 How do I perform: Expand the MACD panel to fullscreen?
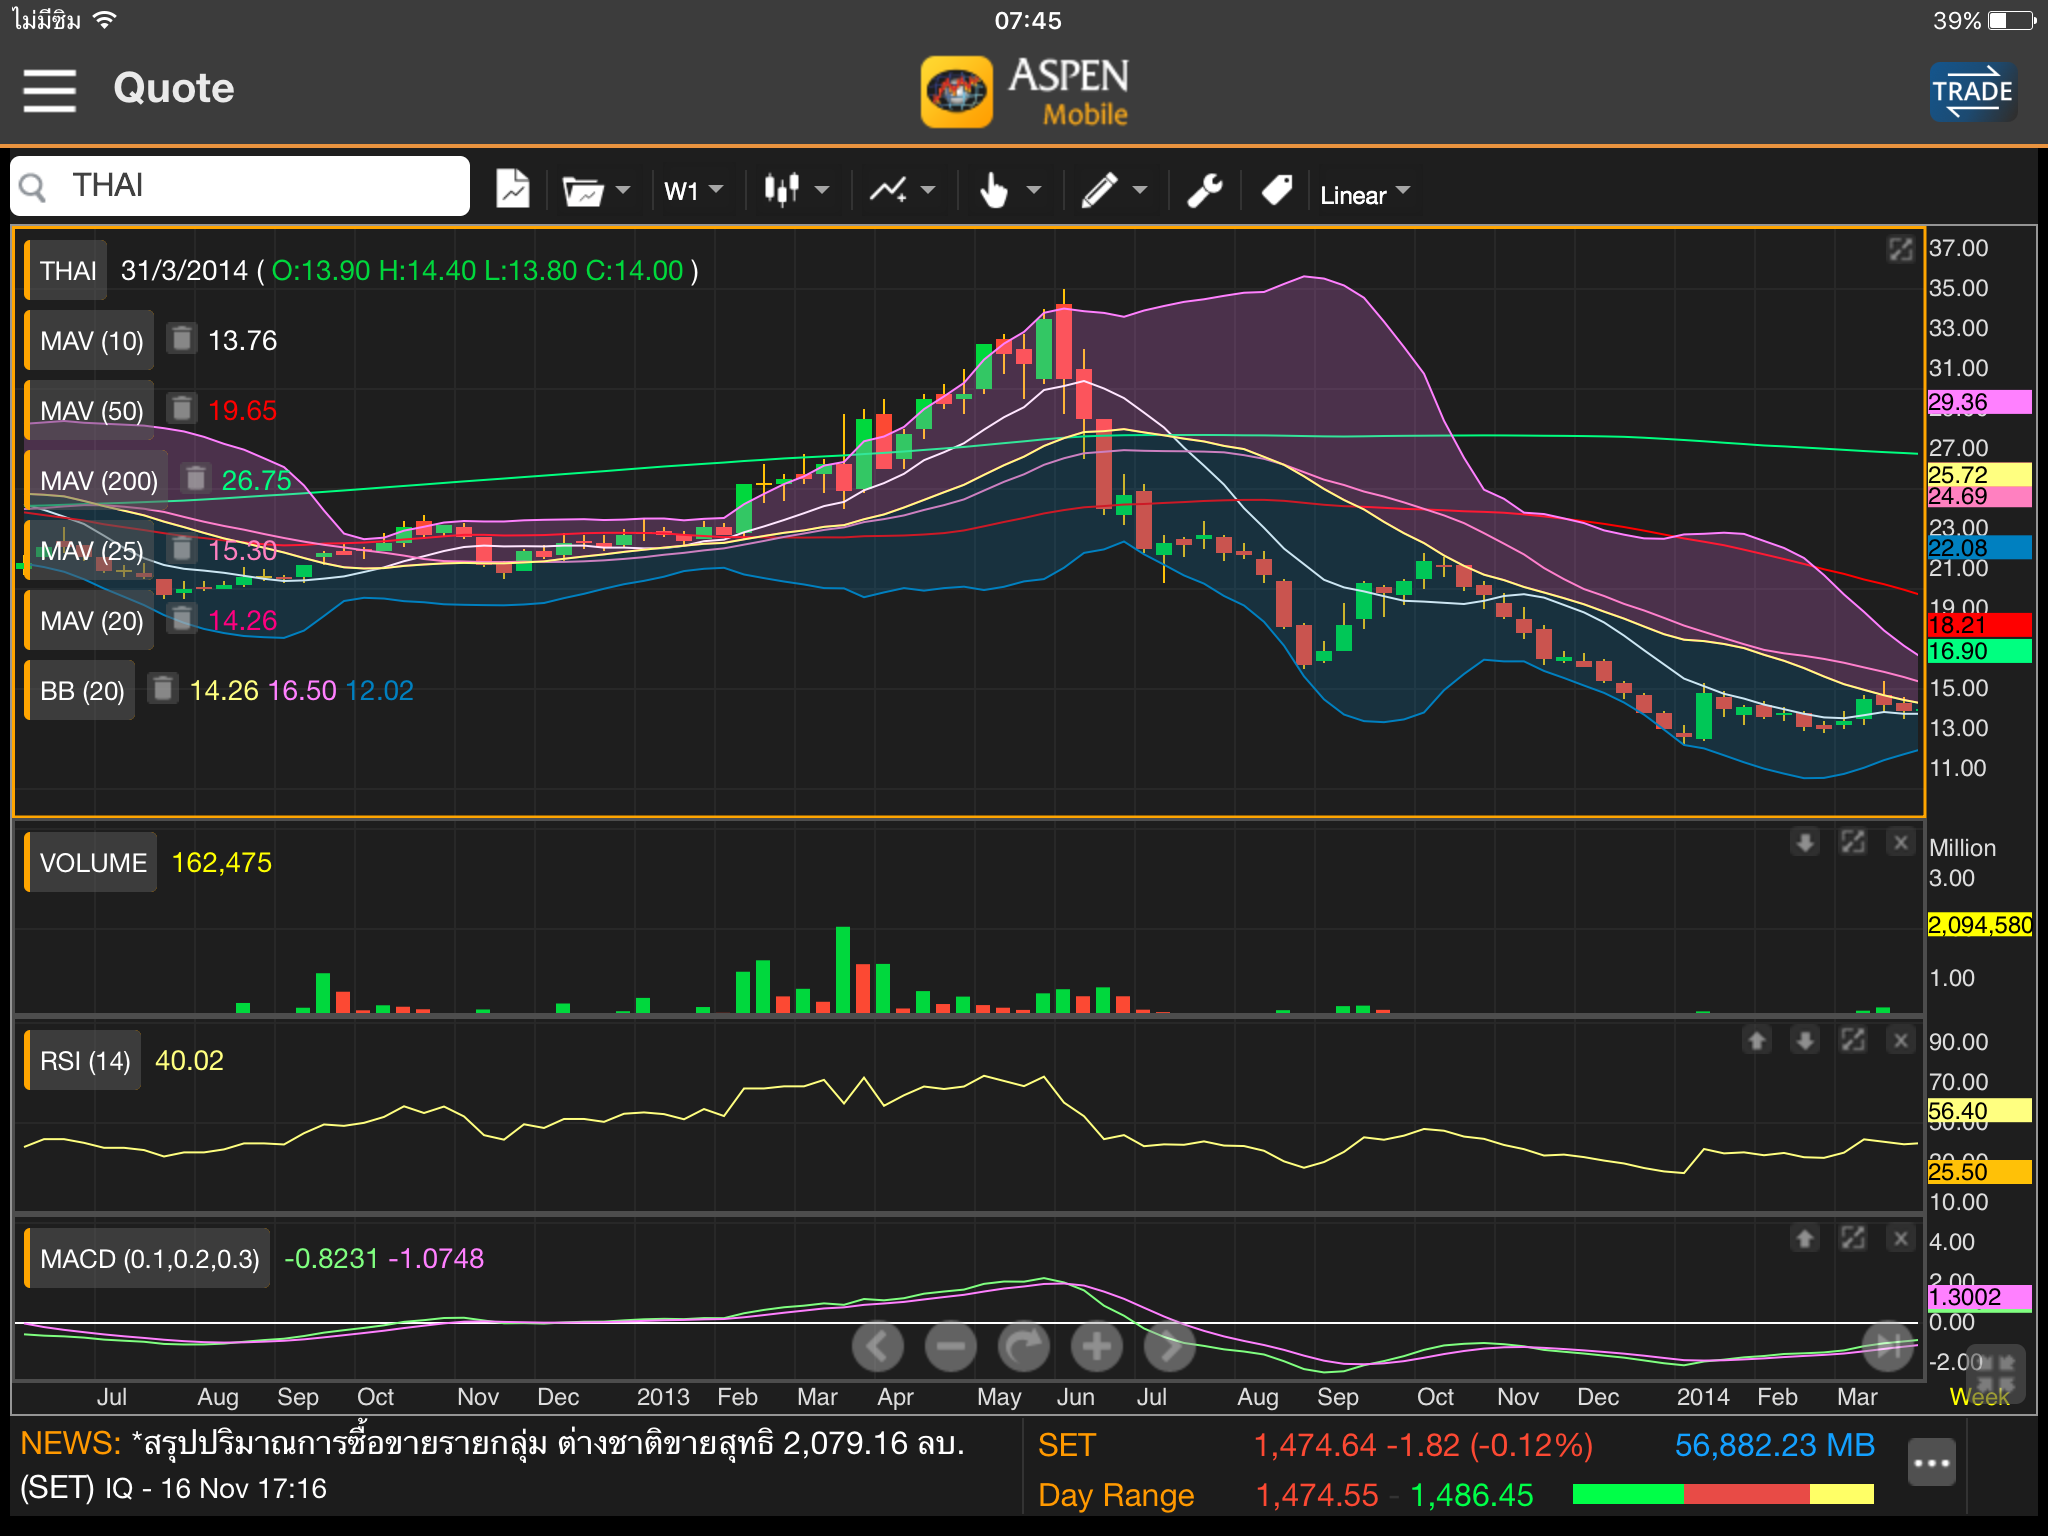(x=1853, y=1239)
